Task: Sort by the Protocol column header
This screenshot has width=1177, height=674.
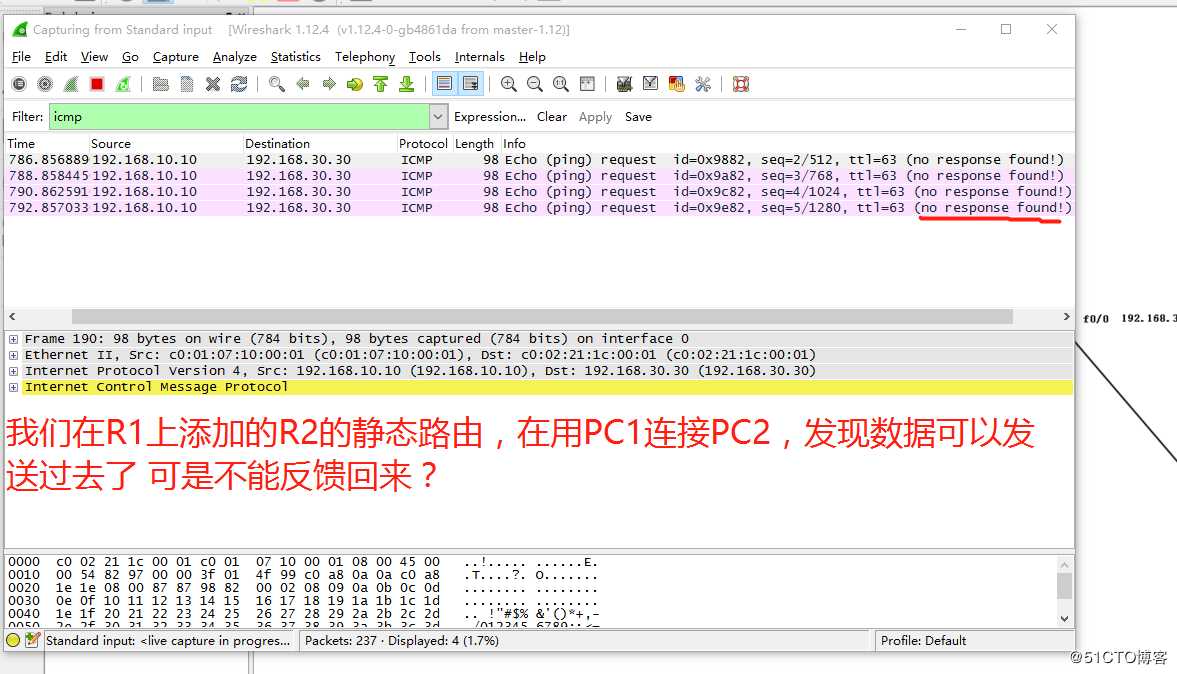Action: [x=423, y=143]
